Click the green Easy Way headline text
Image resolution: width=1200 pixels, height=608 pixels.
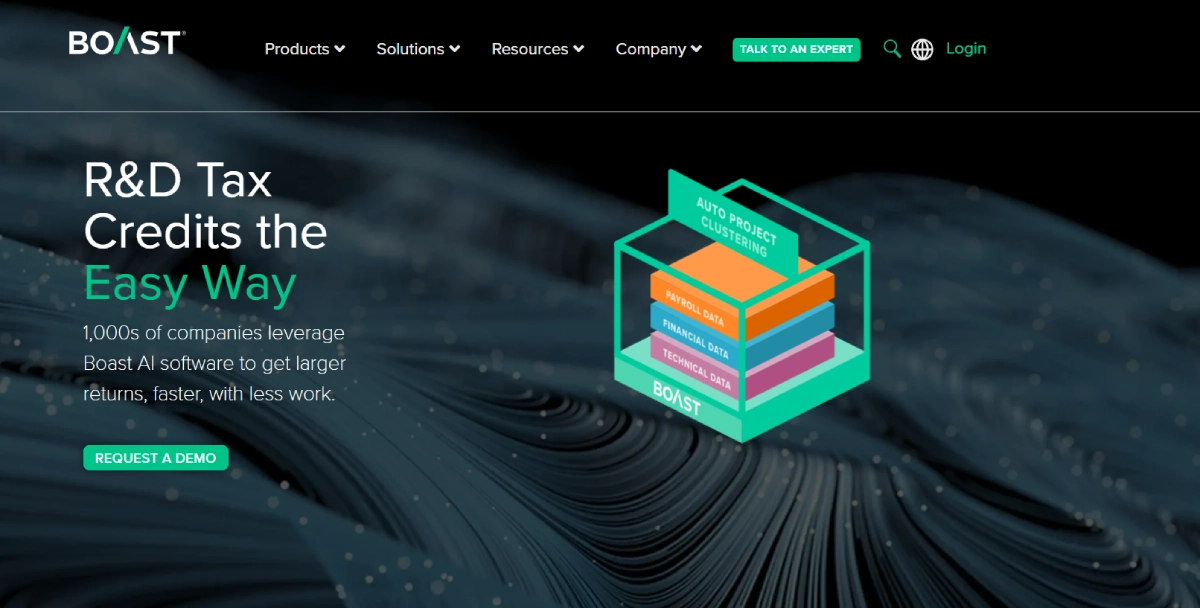[x=190, y=283]
